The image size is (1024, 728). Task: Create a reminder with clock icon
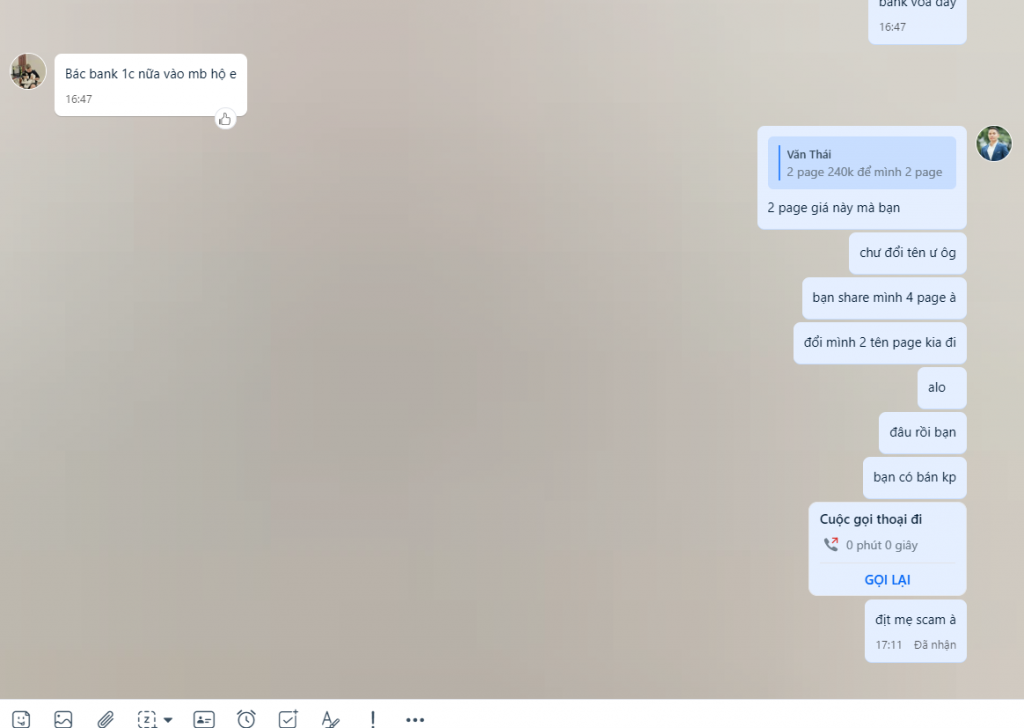click(246, 718)
